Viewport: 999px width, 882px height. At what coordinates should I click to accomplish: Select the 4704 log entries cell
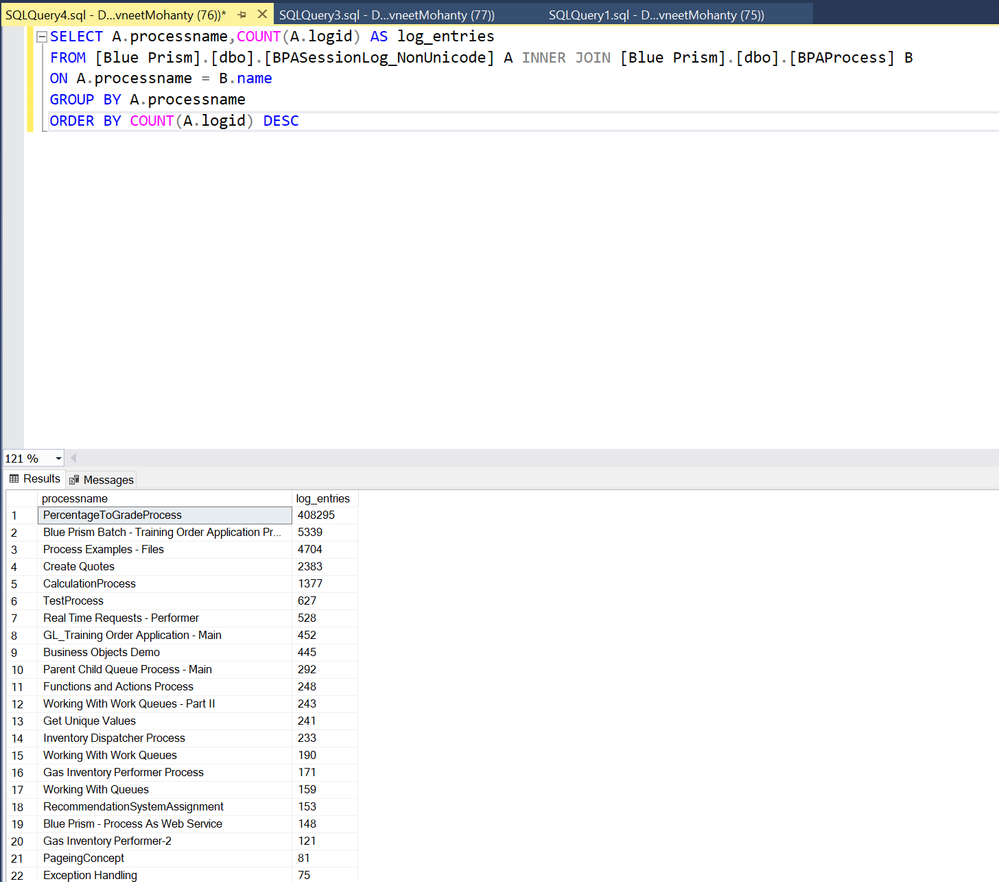click(324, 549)
